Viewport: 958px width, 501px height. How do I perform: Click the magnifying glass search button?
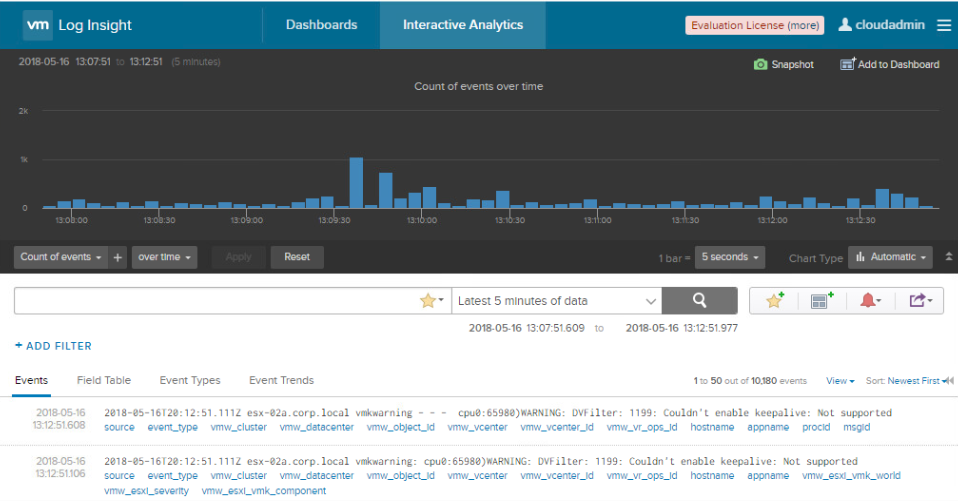pyautogui.click(x=700, y=300)
